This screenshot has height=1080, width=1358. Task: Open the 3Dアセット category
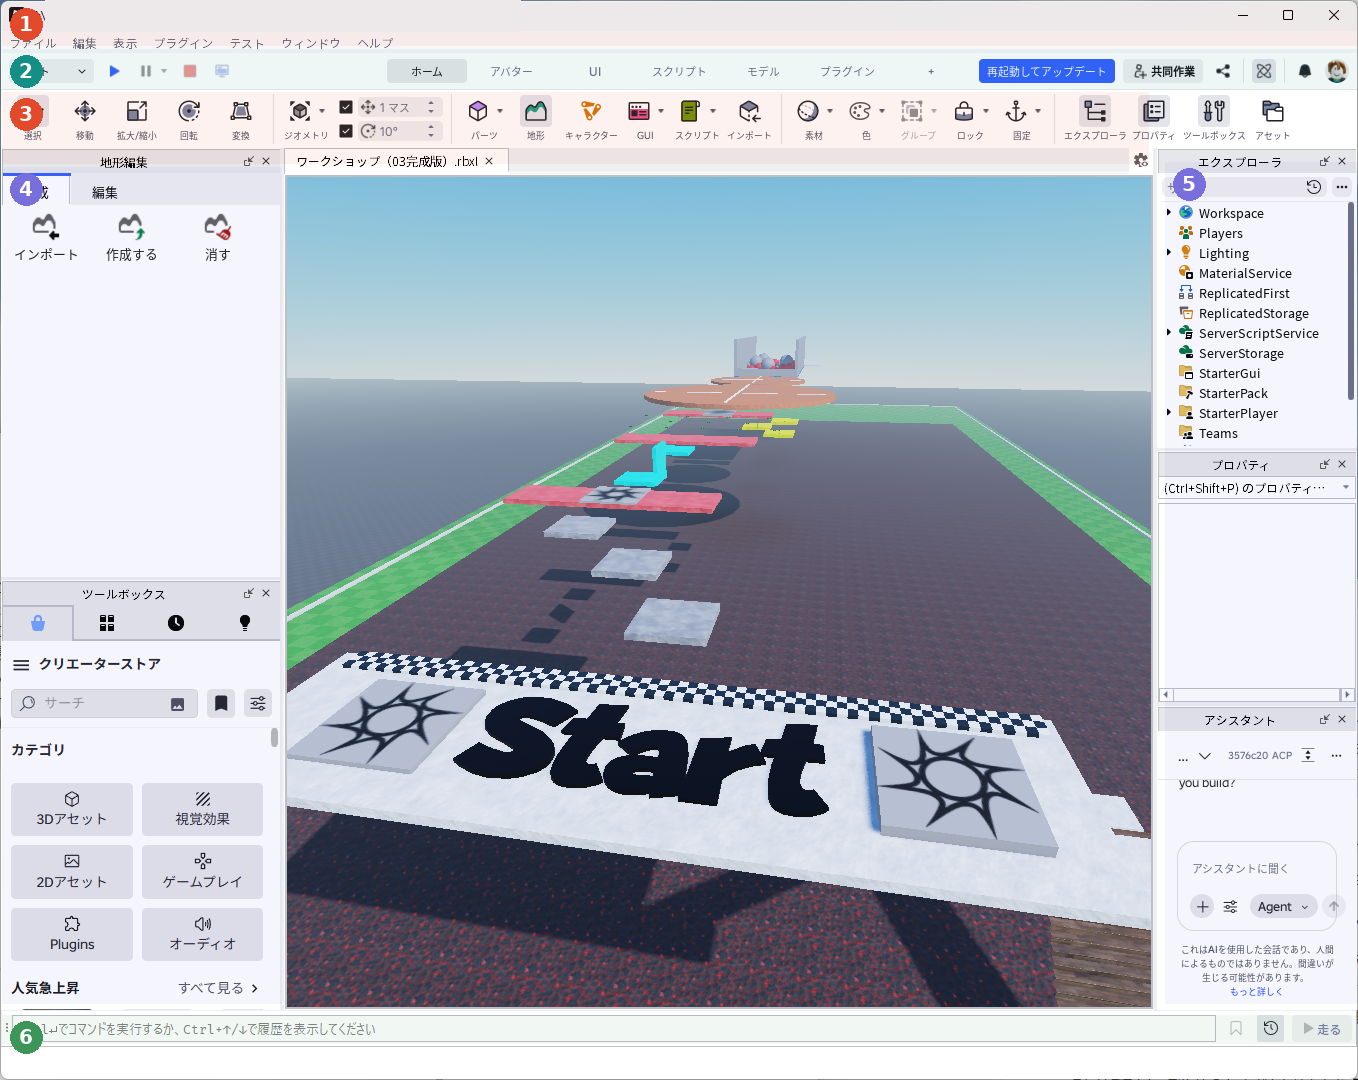tap(72, 809)
